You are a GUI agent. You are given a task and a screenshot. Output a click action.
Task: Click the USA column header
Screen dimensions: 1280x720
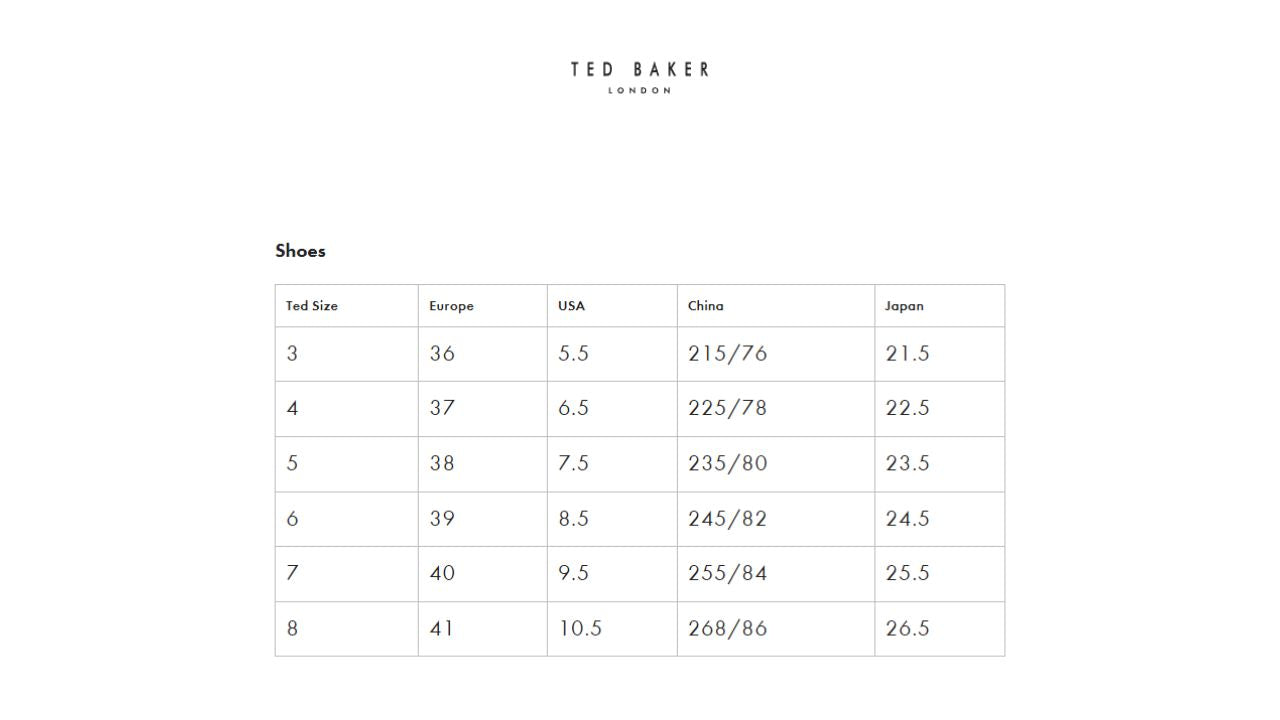(571, 306)
